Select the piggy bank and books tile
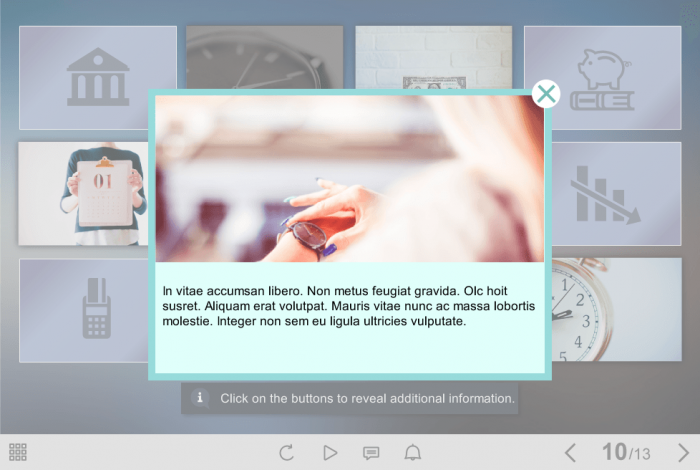The image size is (700, 470). point(602,77)
